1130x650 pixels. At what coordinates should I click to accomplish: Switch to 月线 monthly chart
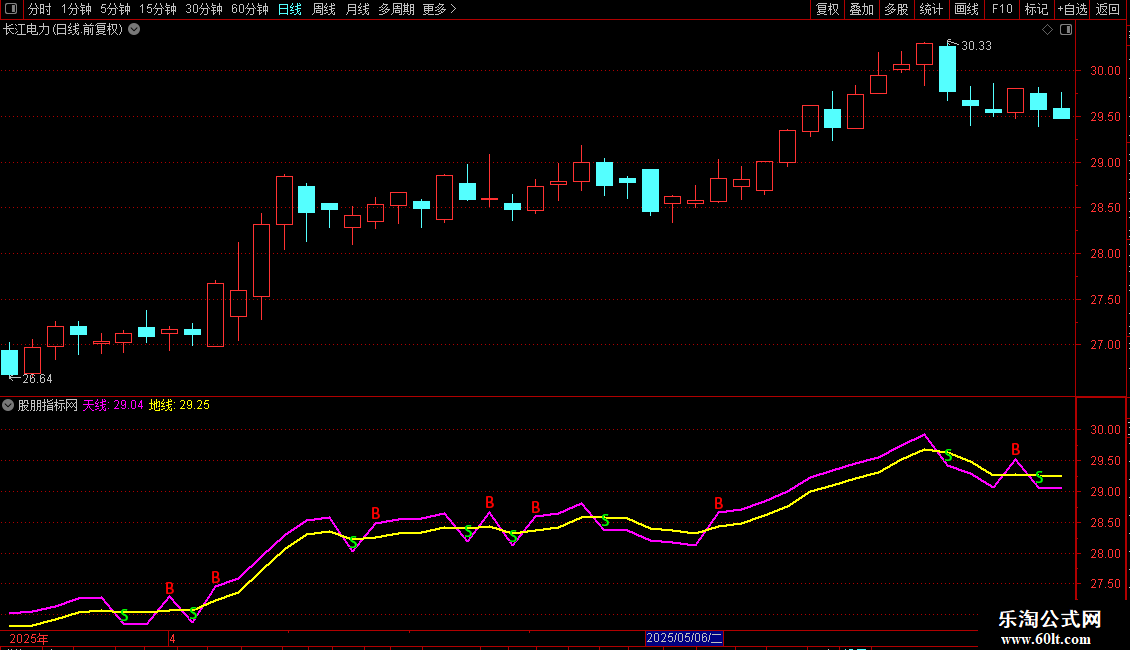(357, 9)
